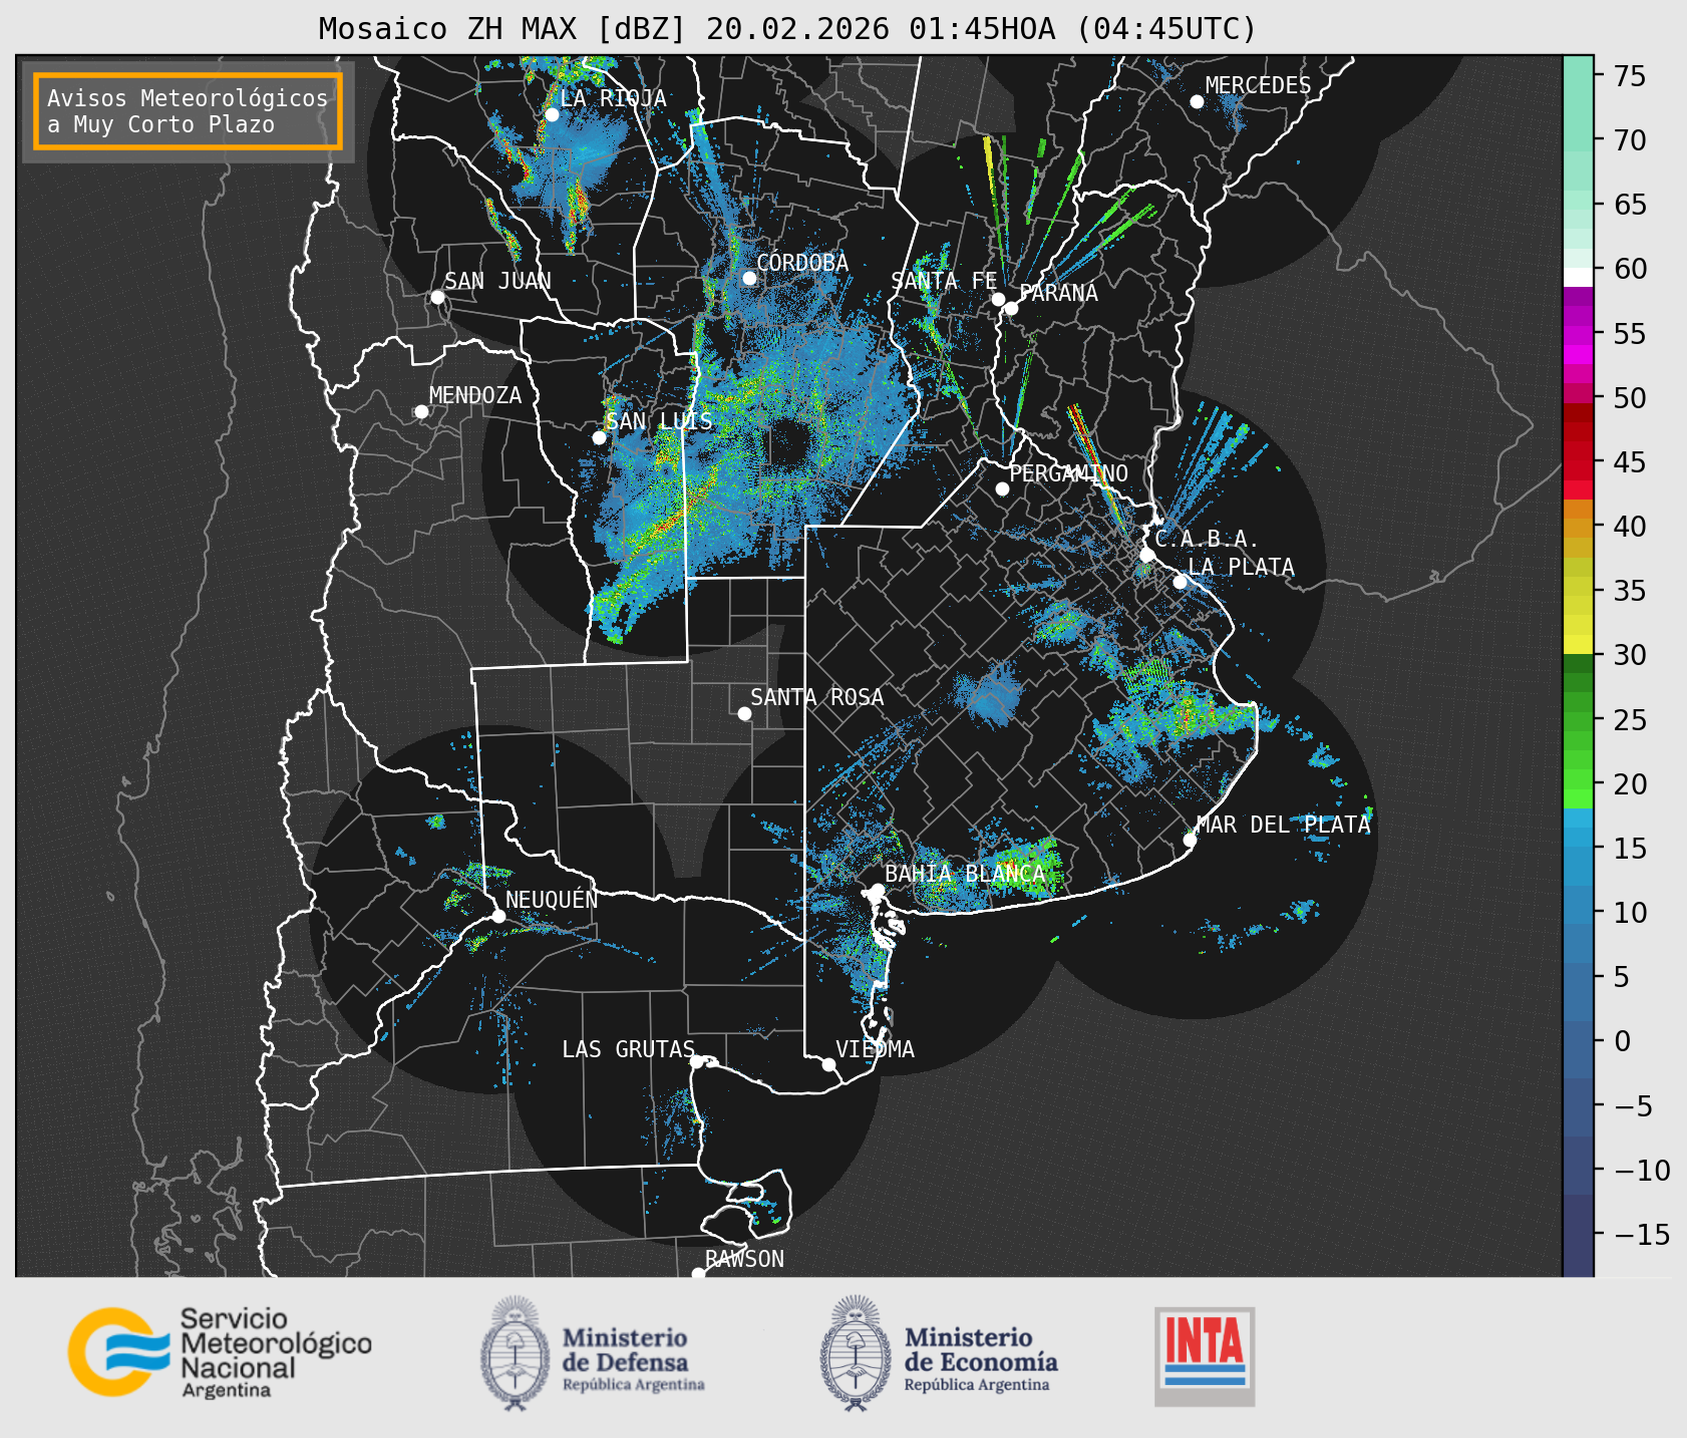The image size is (1687, 1438).
Task: Click the MENDOZA label text
Action: click(x=475, y=395)
